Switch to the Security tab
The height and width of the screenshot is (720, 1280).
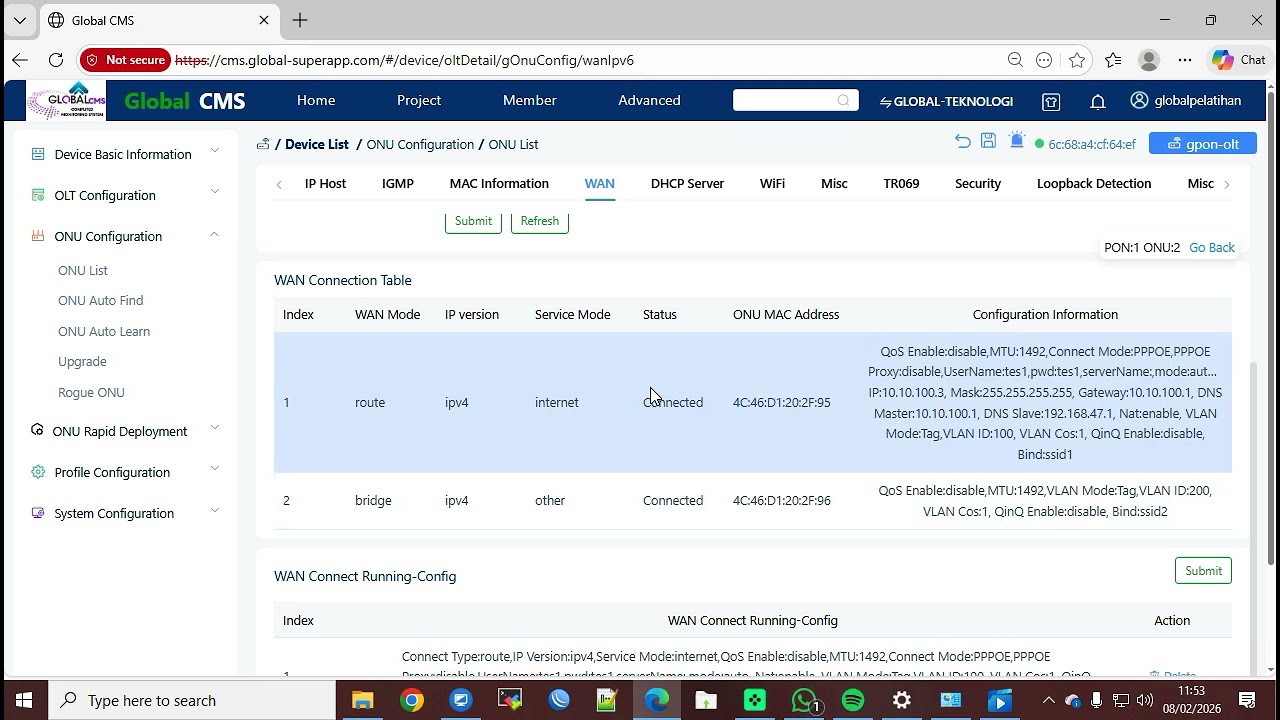pos(978,183)
